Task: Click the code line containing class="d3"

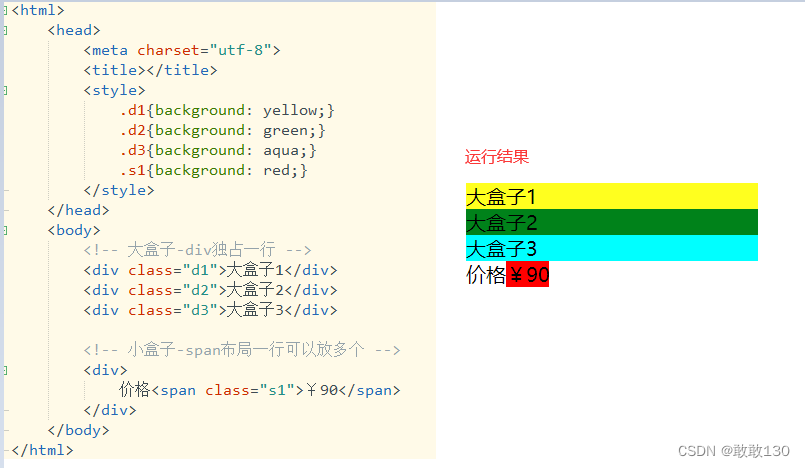Action: [x=210, y=310]
